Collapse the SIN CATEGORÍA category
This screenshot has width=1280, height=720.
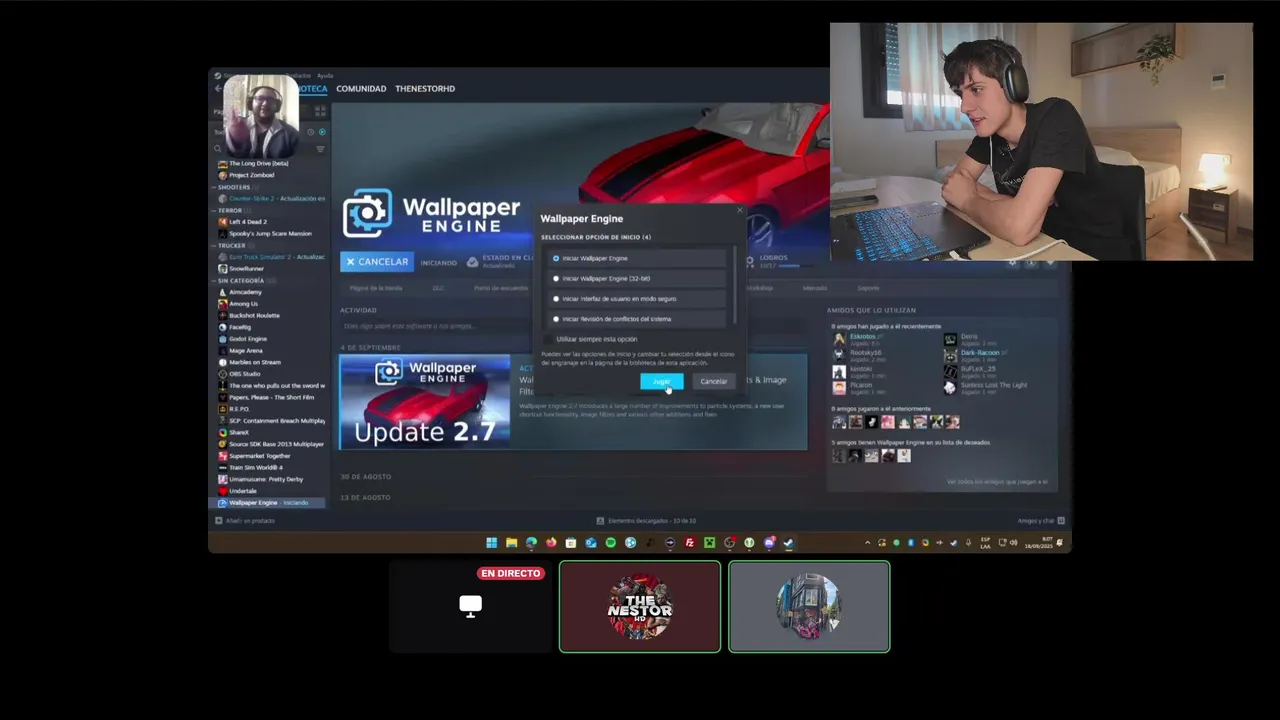click(214, 281)
